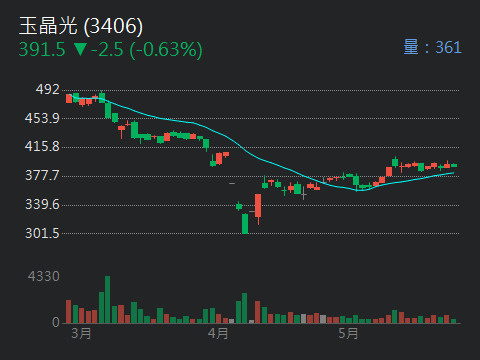Click the 0 volume axis label
The height and width of the screenshot is (360, 480).
click(56, 322)
